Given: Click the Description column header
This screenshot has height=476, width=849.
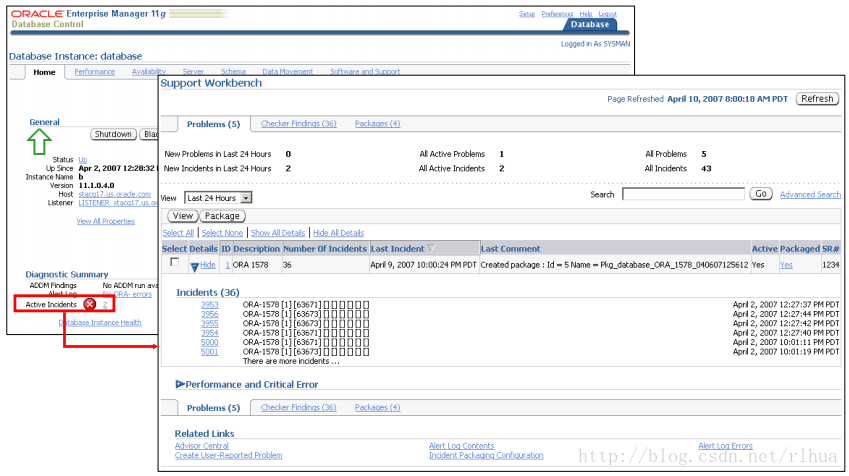Looking at the screenshot, I should (x=257, y=249).
